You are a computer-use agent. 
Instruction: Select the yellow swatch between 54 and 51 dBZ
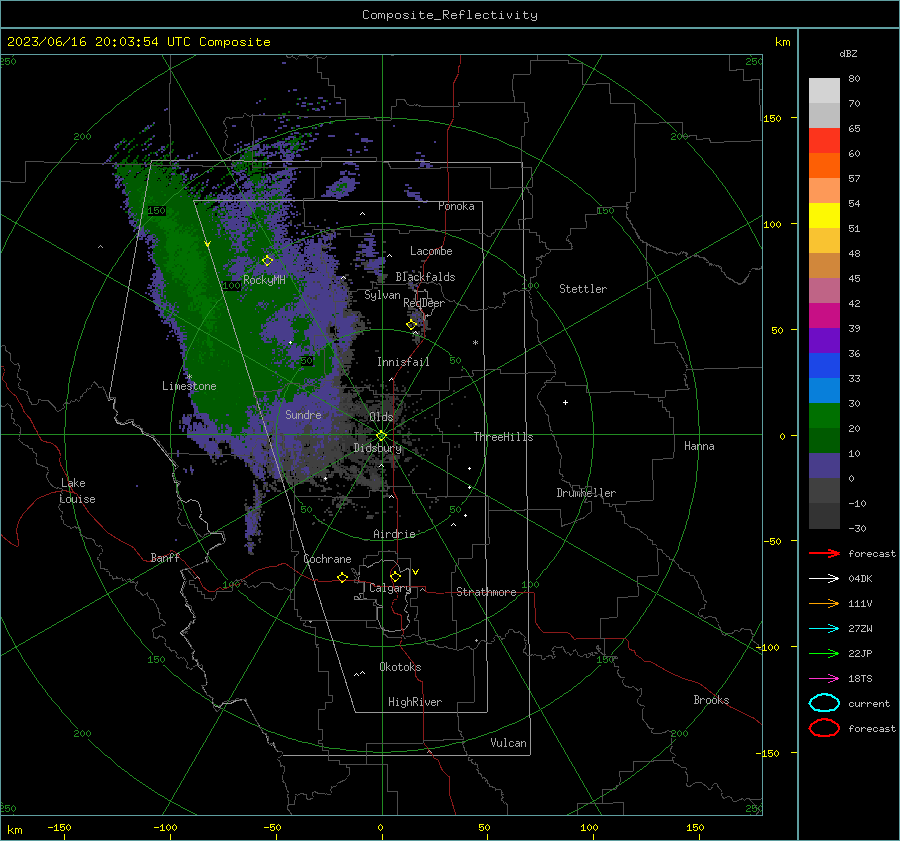[824, 216]
